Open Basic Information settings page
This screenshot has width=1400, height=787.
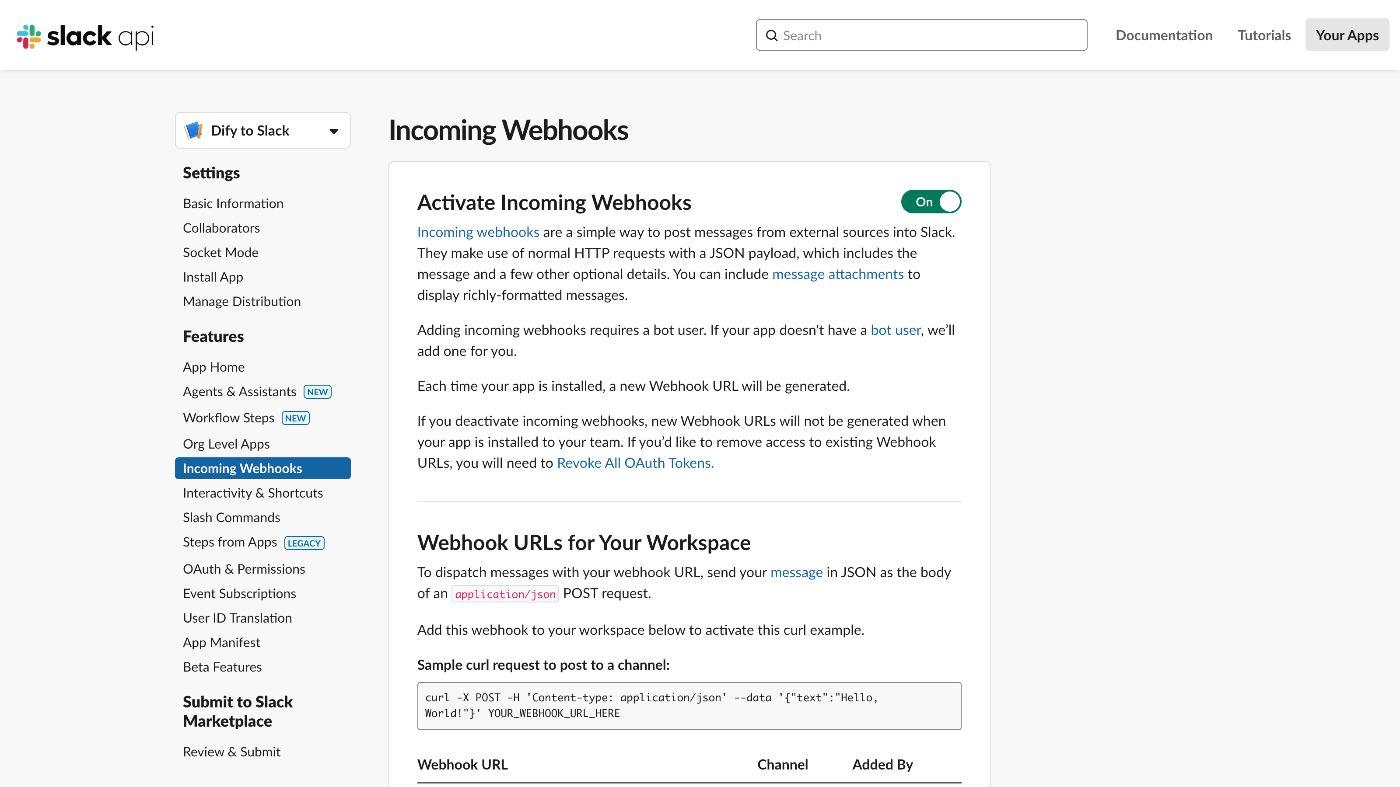click(233, 203)
